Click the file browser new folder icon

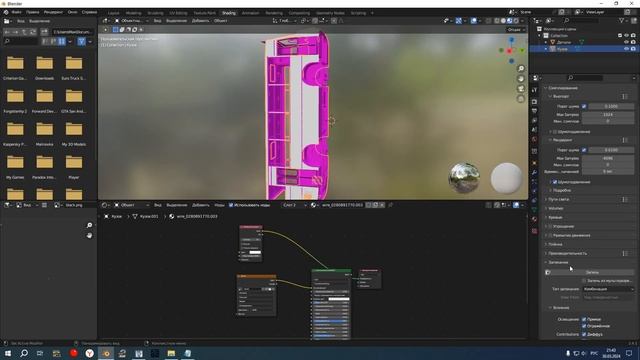tap(44, 32)
